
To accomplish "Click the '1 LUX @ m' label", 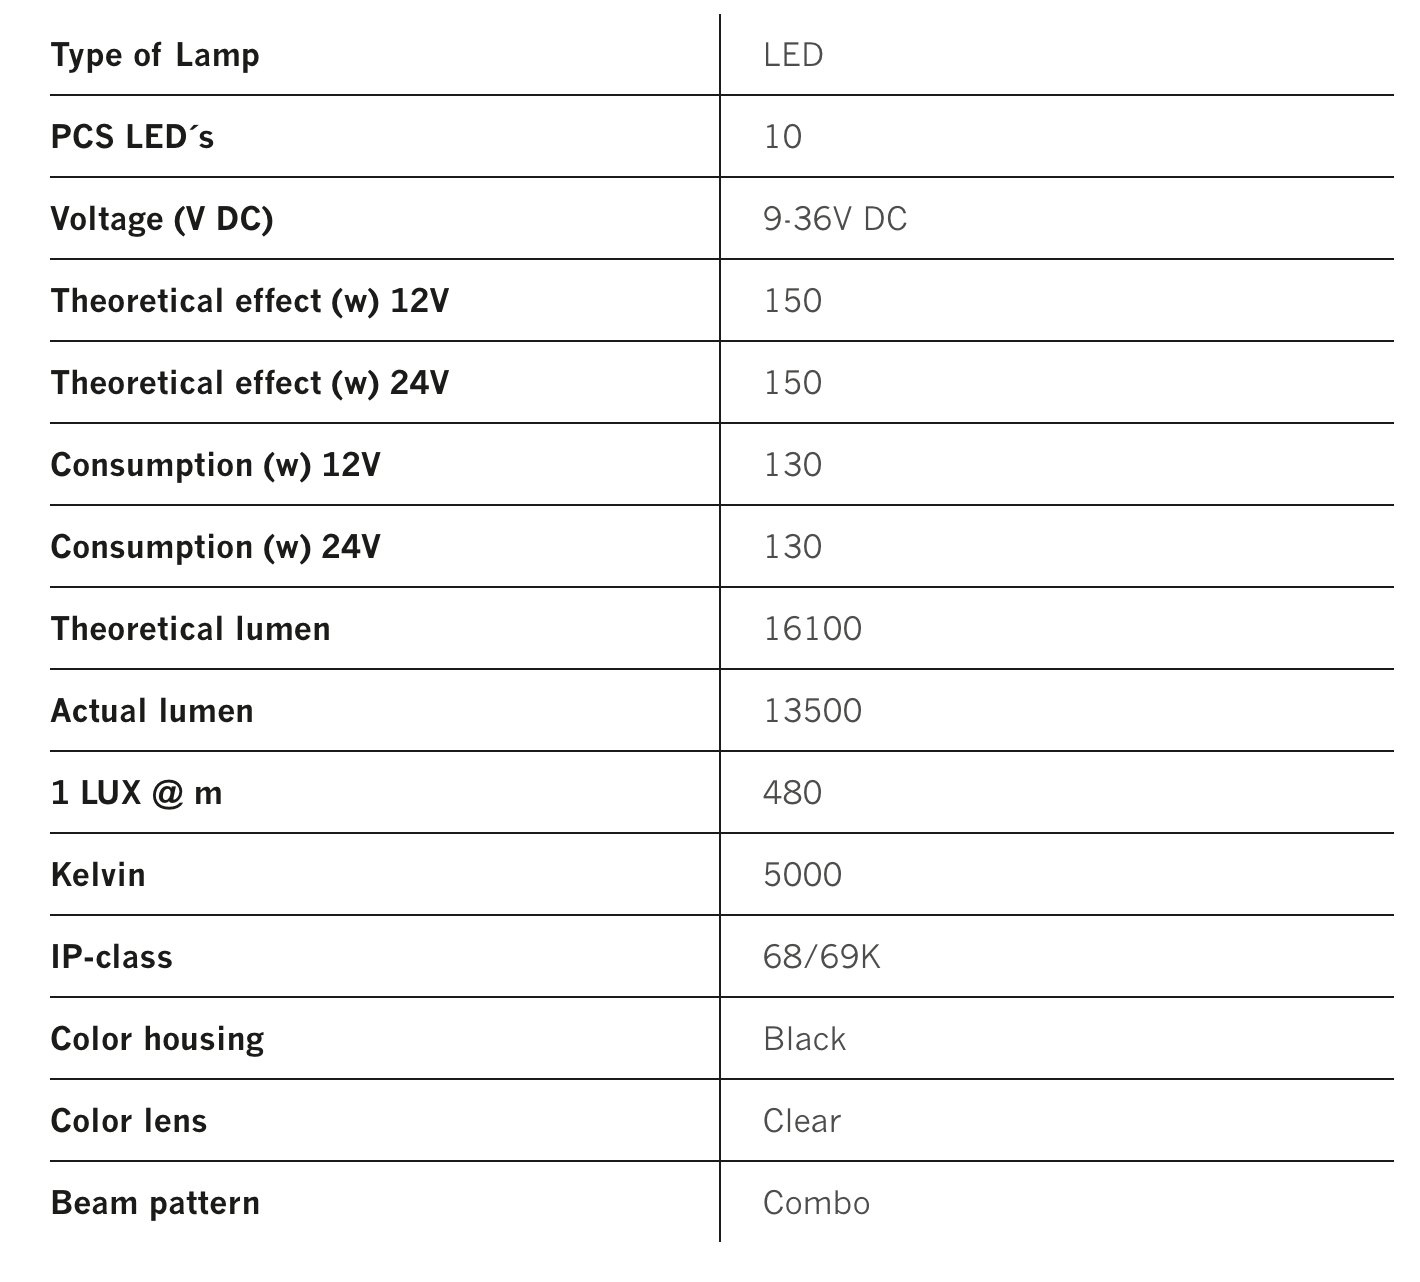I will click(136, 793).
